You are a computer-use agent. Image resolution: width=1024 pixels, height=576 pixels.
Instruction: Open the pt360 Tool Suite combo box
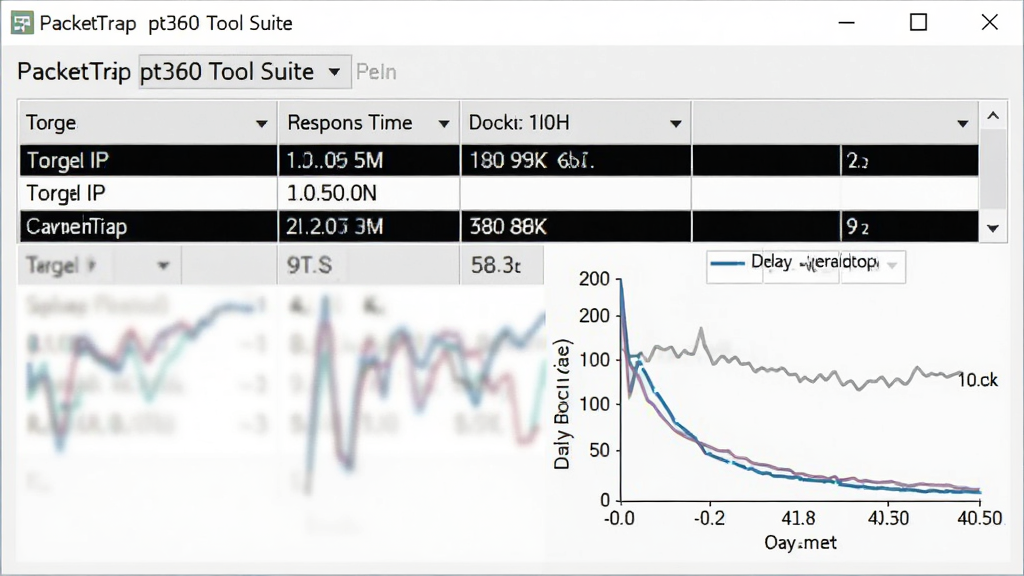[x=245, y=72]
